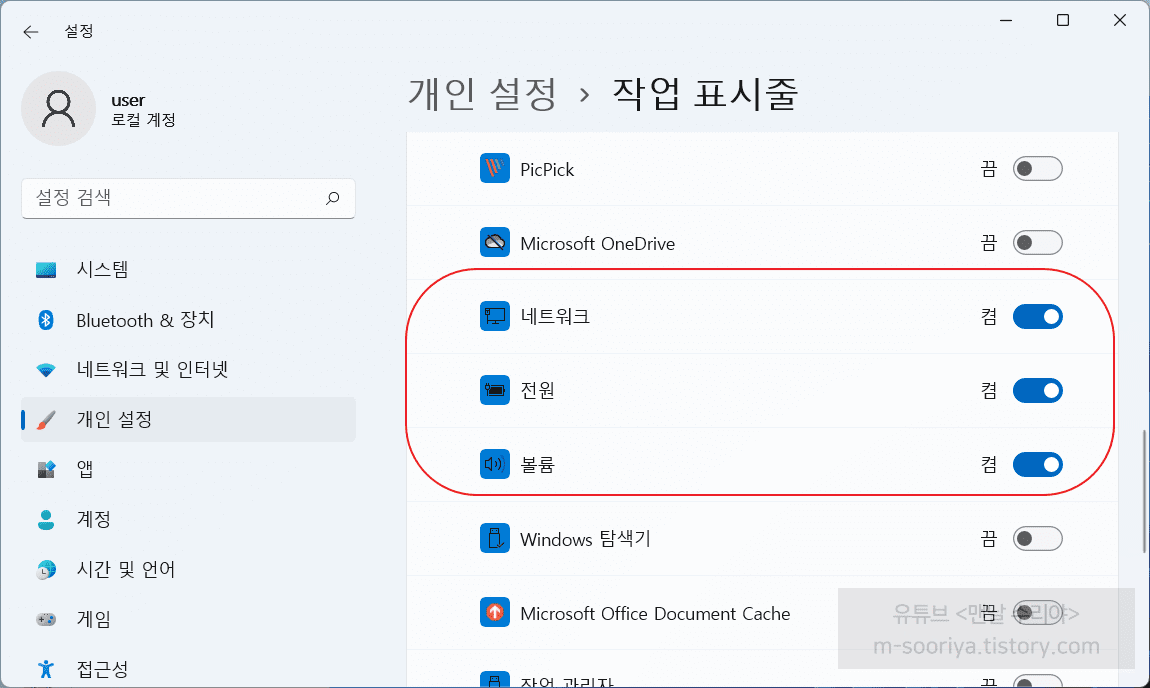Maximize the Settings window
Viewport: 1150px width, 688px height.
1063,21
